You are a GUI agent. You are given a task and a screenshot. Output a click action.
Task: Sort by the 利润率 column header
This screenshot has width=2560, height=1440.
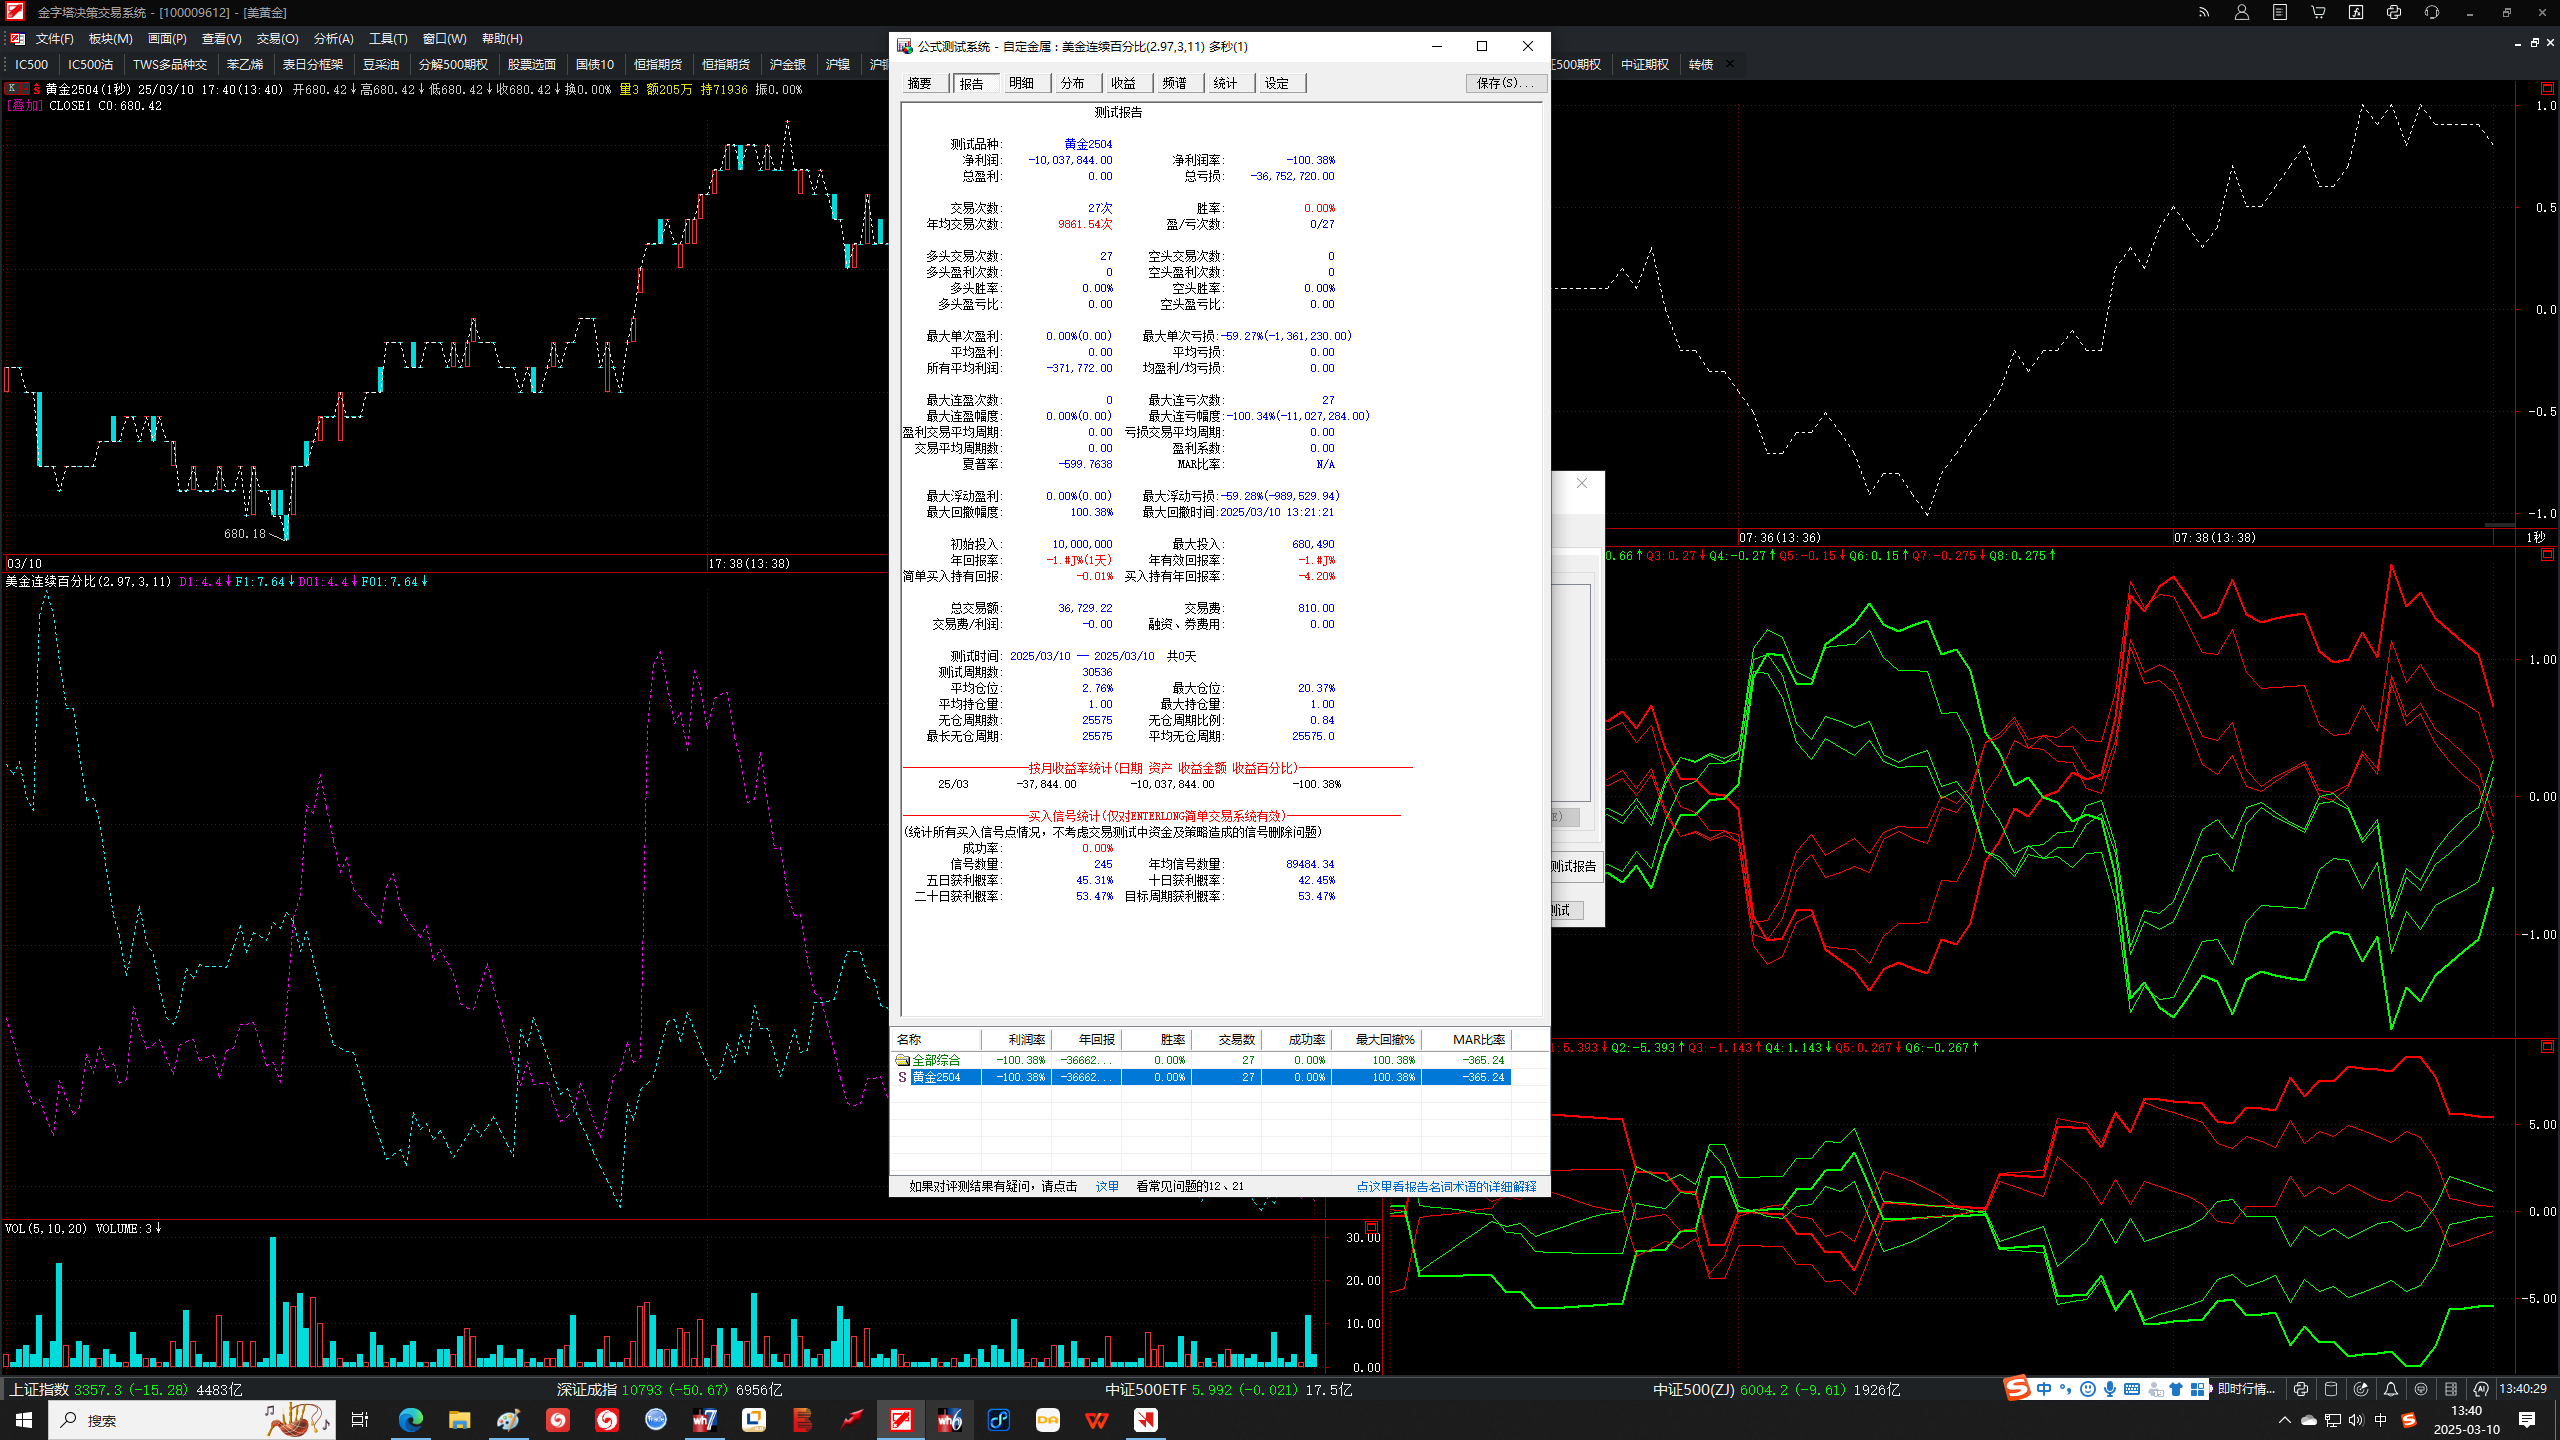pos(1016,1040)
